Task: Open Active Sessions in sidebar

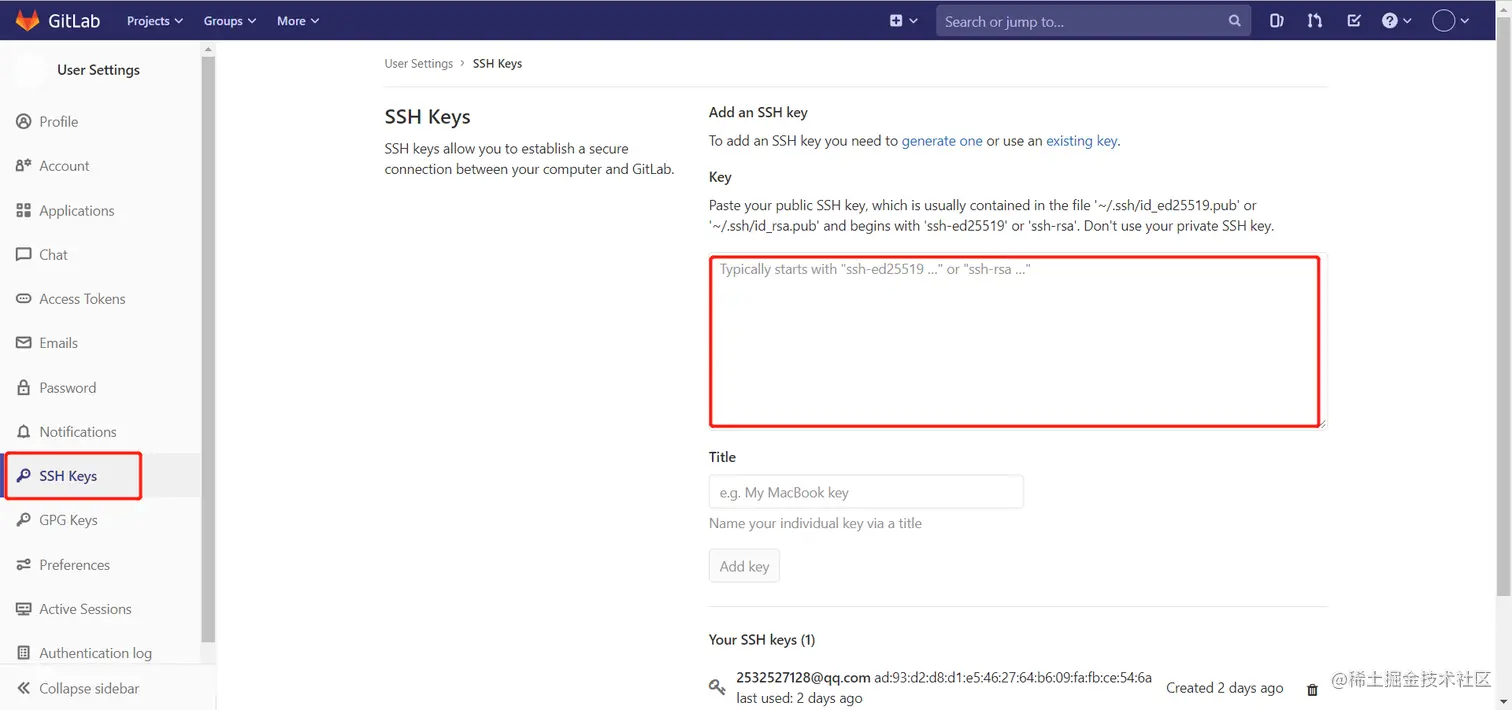Action: [85, 609]
